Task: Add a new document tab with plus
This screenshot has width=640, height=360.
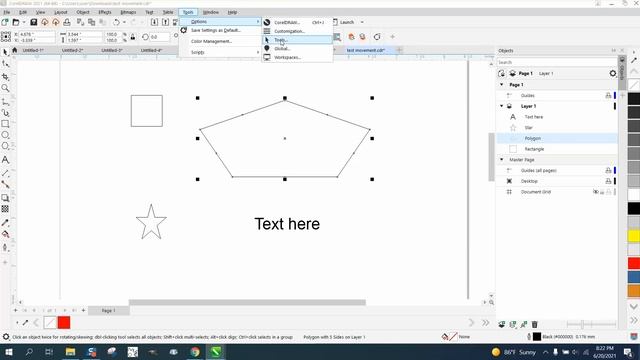Action: pos(399,50)
